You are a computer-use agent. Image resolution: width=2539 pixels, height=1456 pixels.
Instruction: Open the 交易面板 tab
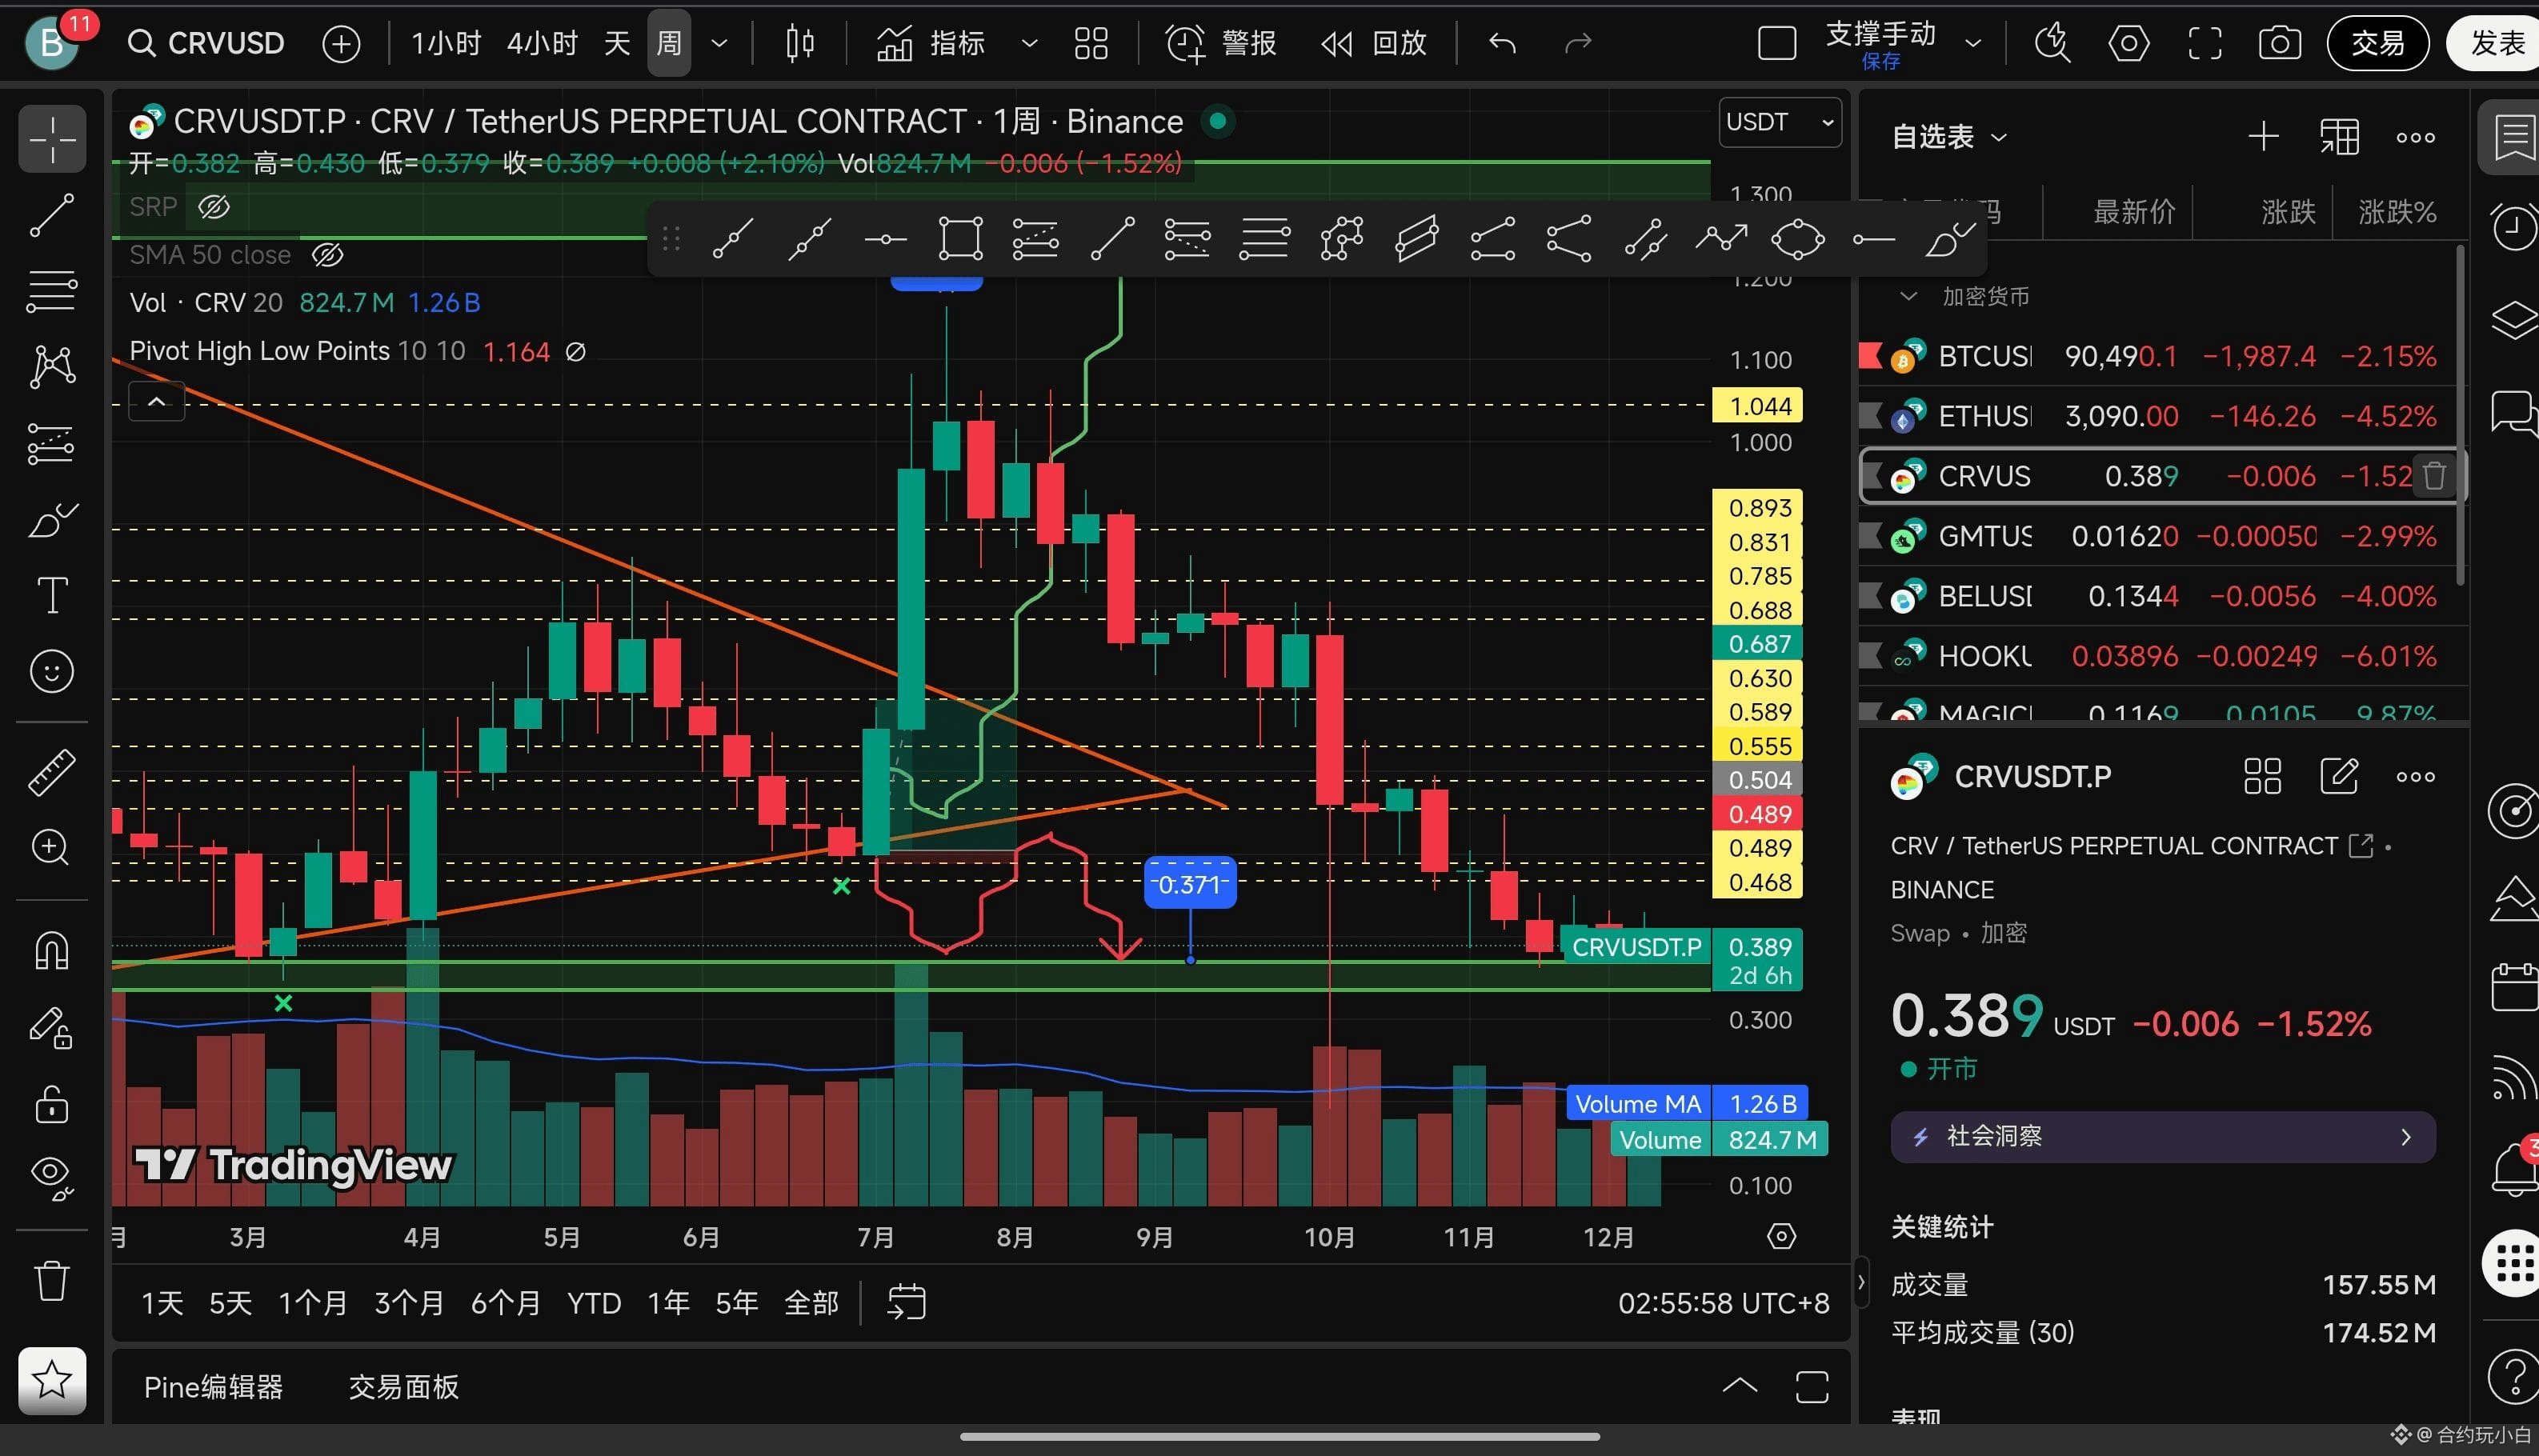[x=403, y=1387]
